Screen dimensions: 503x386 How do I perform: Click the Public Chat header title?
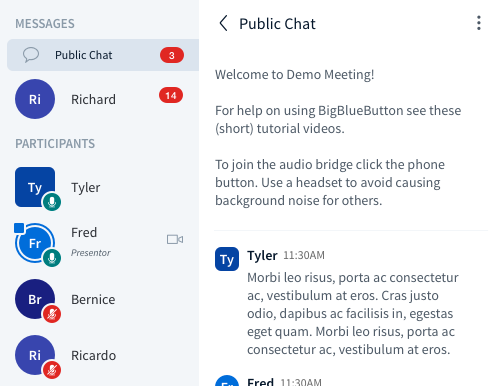coord(277,24)
